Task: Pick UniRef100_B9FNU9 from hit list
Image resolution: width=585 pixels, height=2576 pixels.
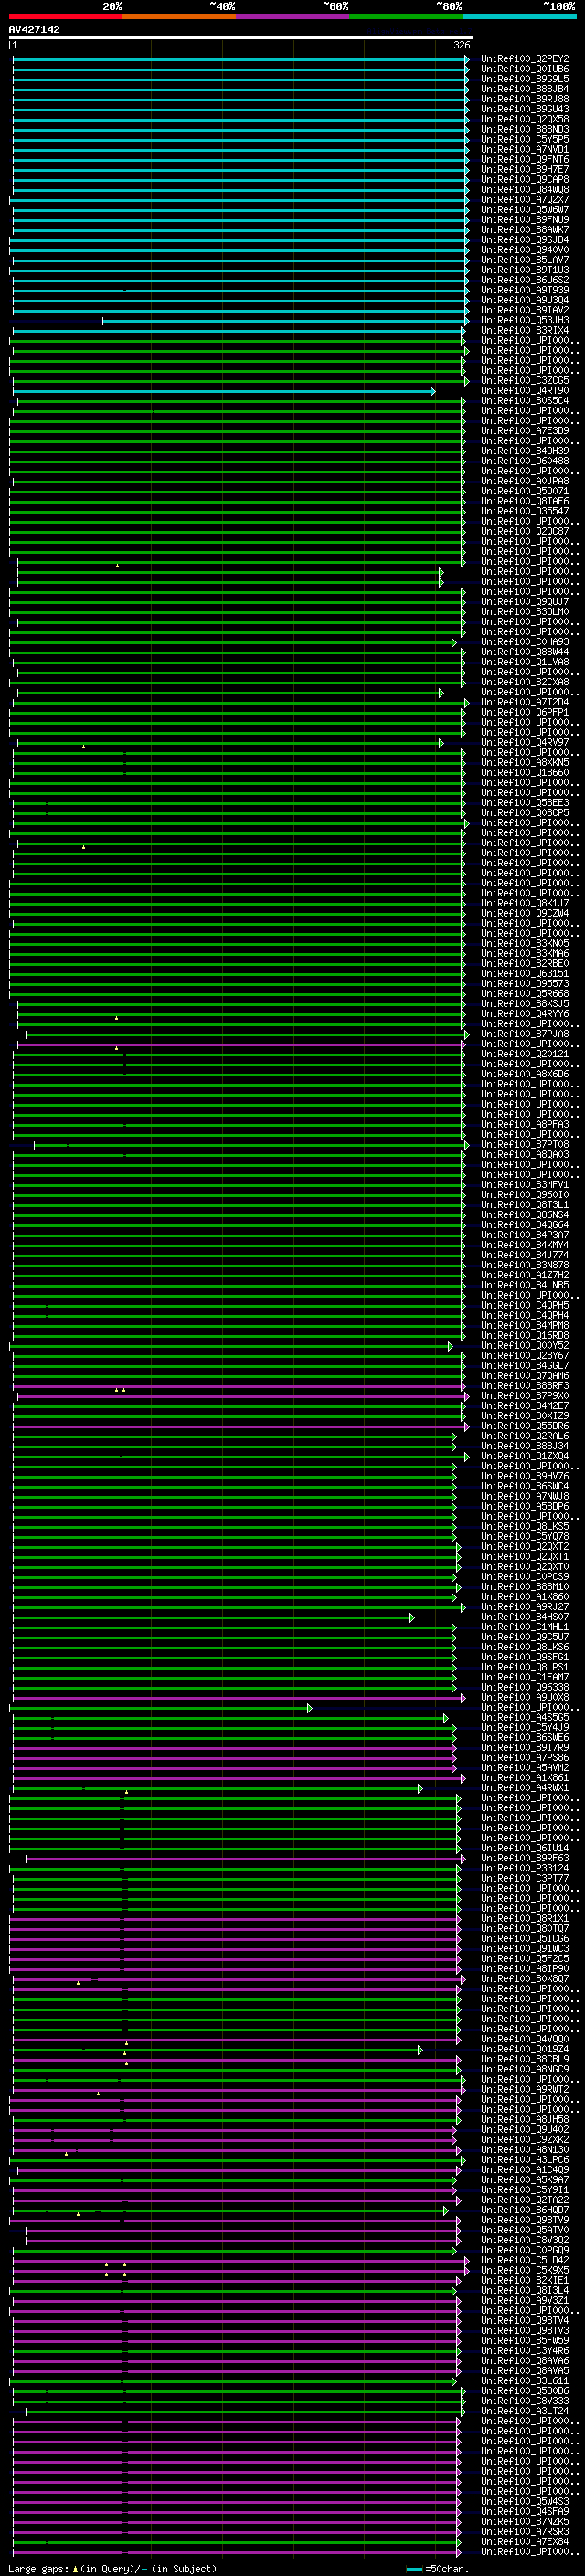Action: (x=525, y=219)
